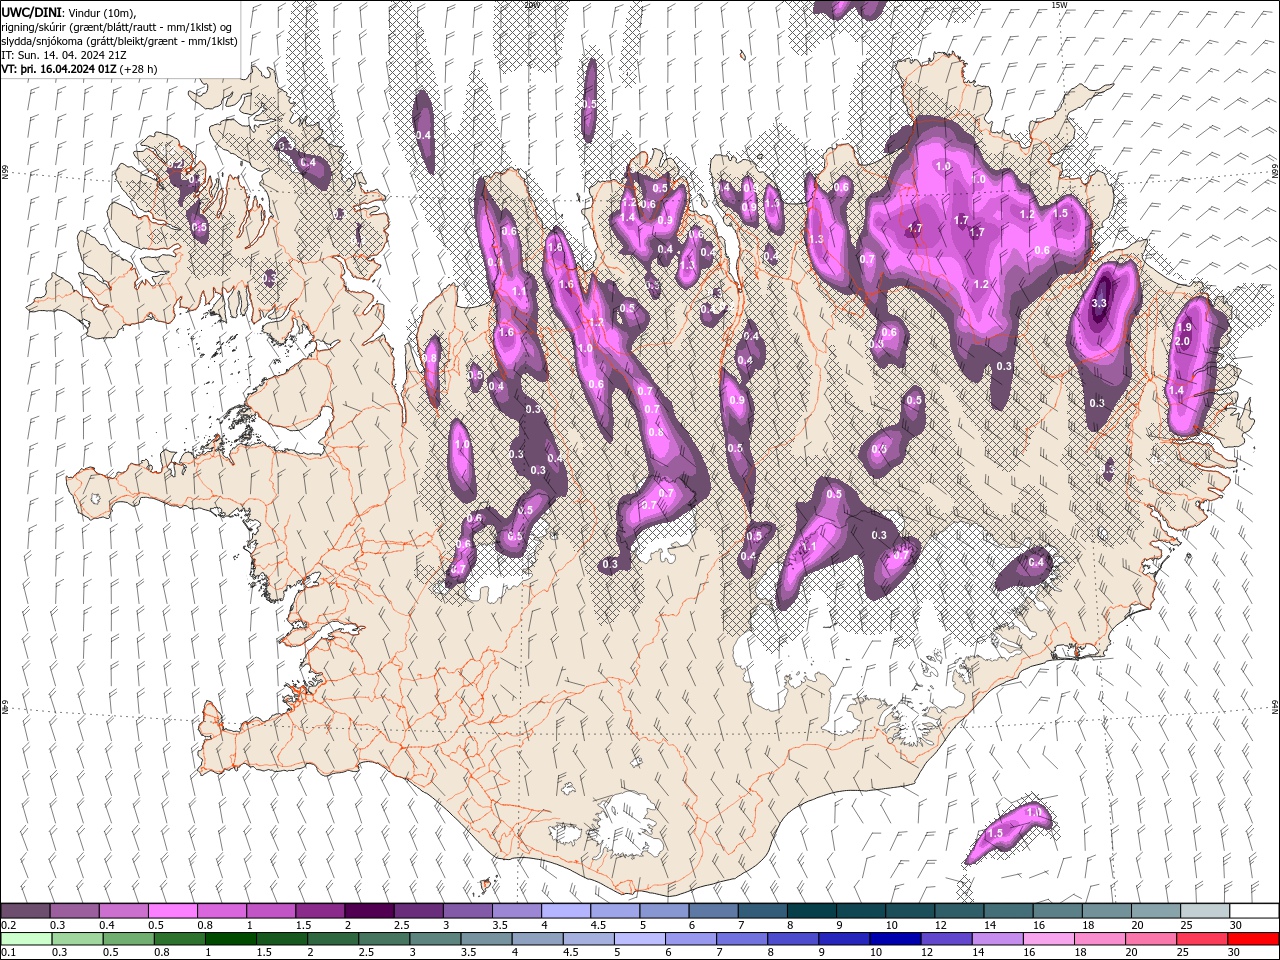Click the 1.9 snowfall value on the map
Image resolution: width=1280 pixels, height=960 pixels.
click(1185, 328)
